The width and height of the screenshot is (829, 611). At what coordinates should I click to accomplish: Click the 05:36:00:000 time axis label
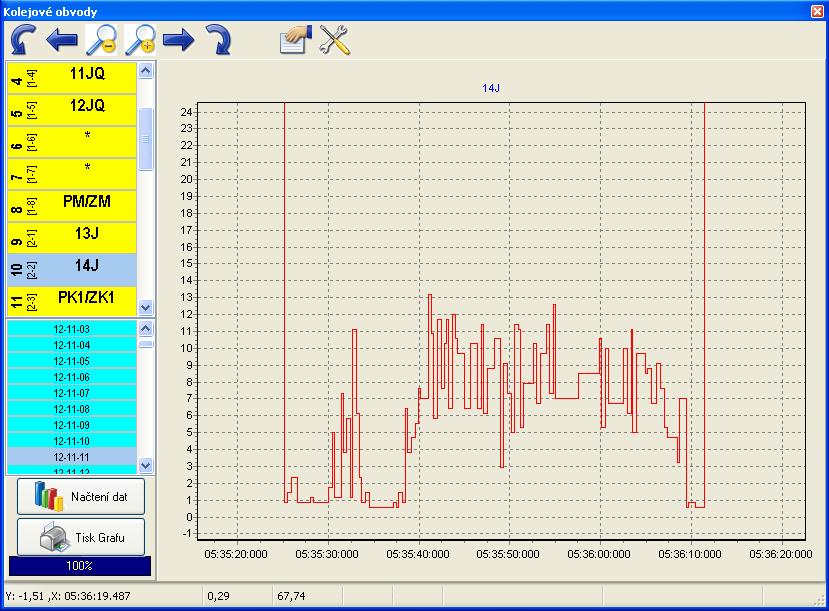599,554
